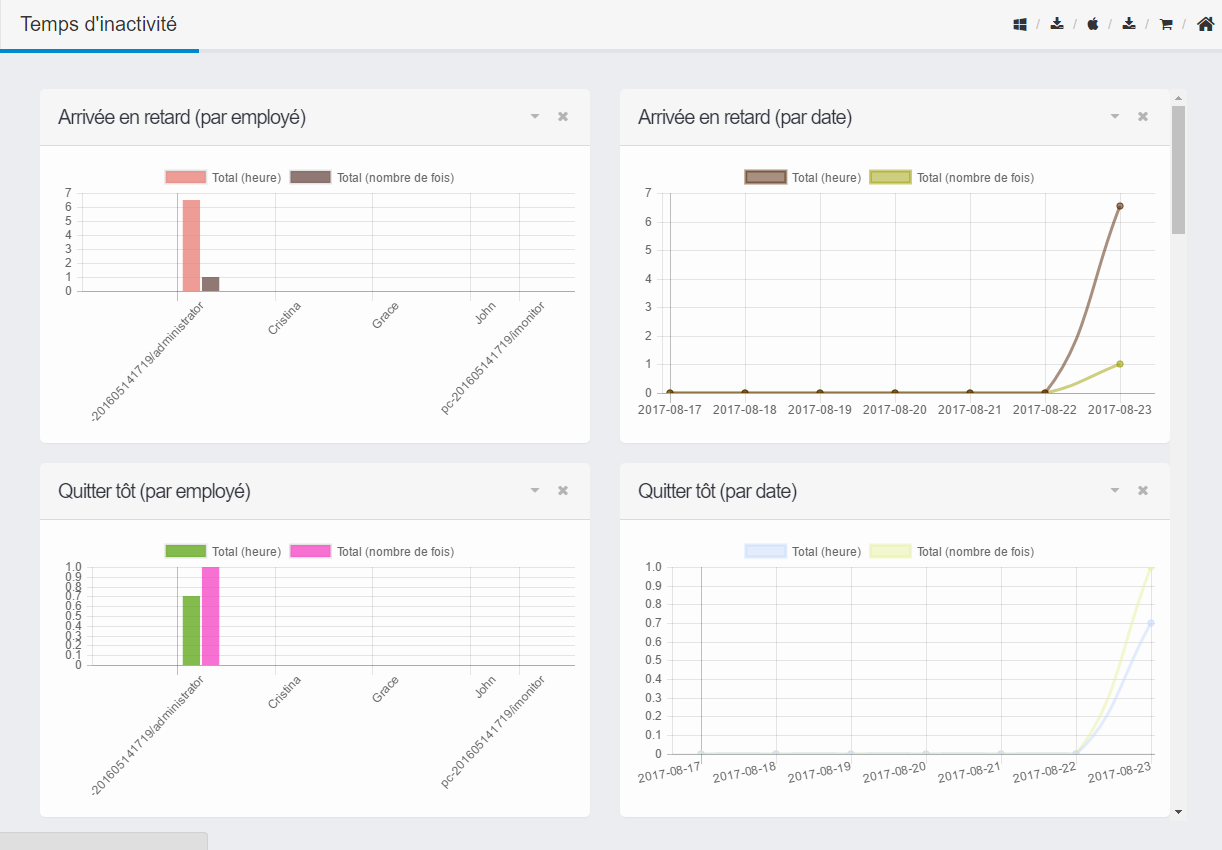
Task: Toggle magenta Total (nombre de fois) legend swatch
Action: pyautogui.click(x=310, y=551)
